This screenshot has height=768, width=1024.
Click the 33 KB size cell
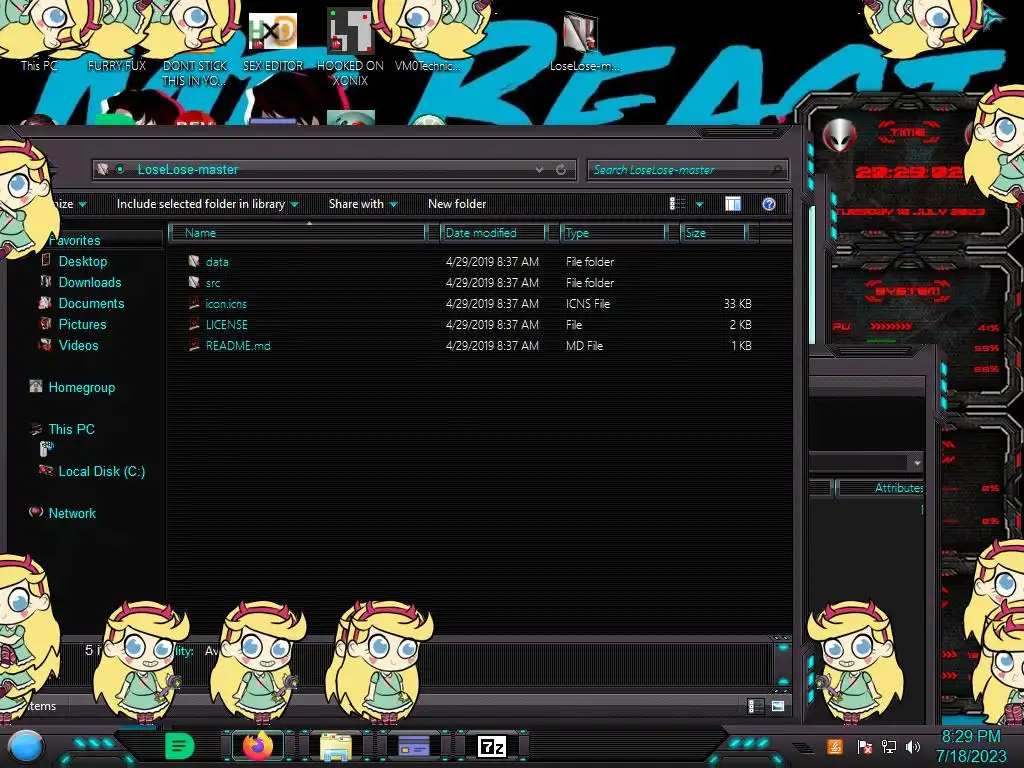coord(737,304)
